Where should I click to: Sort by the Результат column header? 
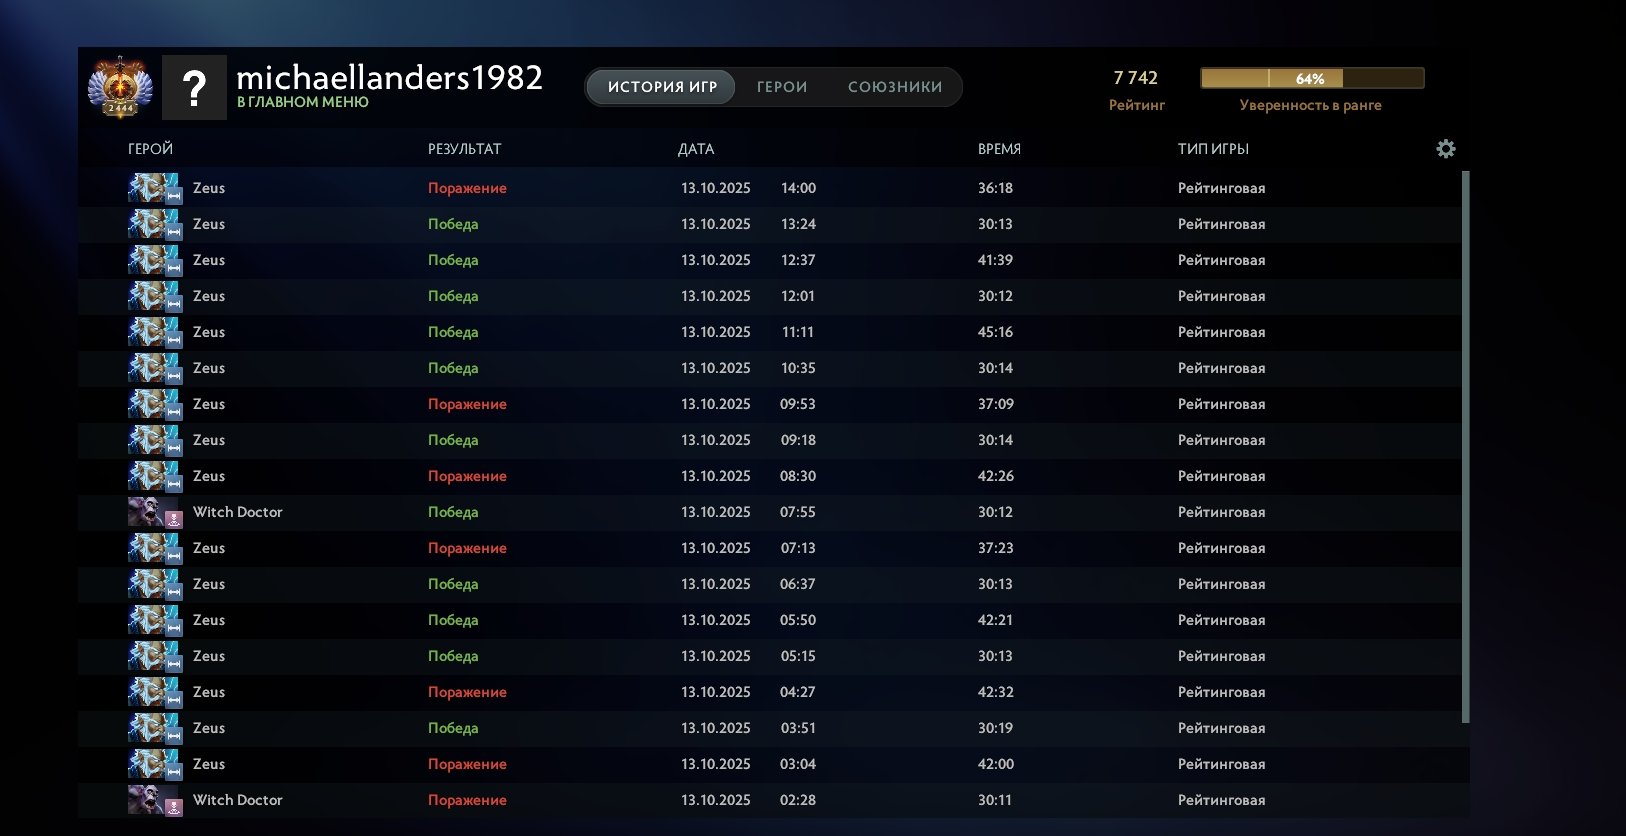pos(464,149)
